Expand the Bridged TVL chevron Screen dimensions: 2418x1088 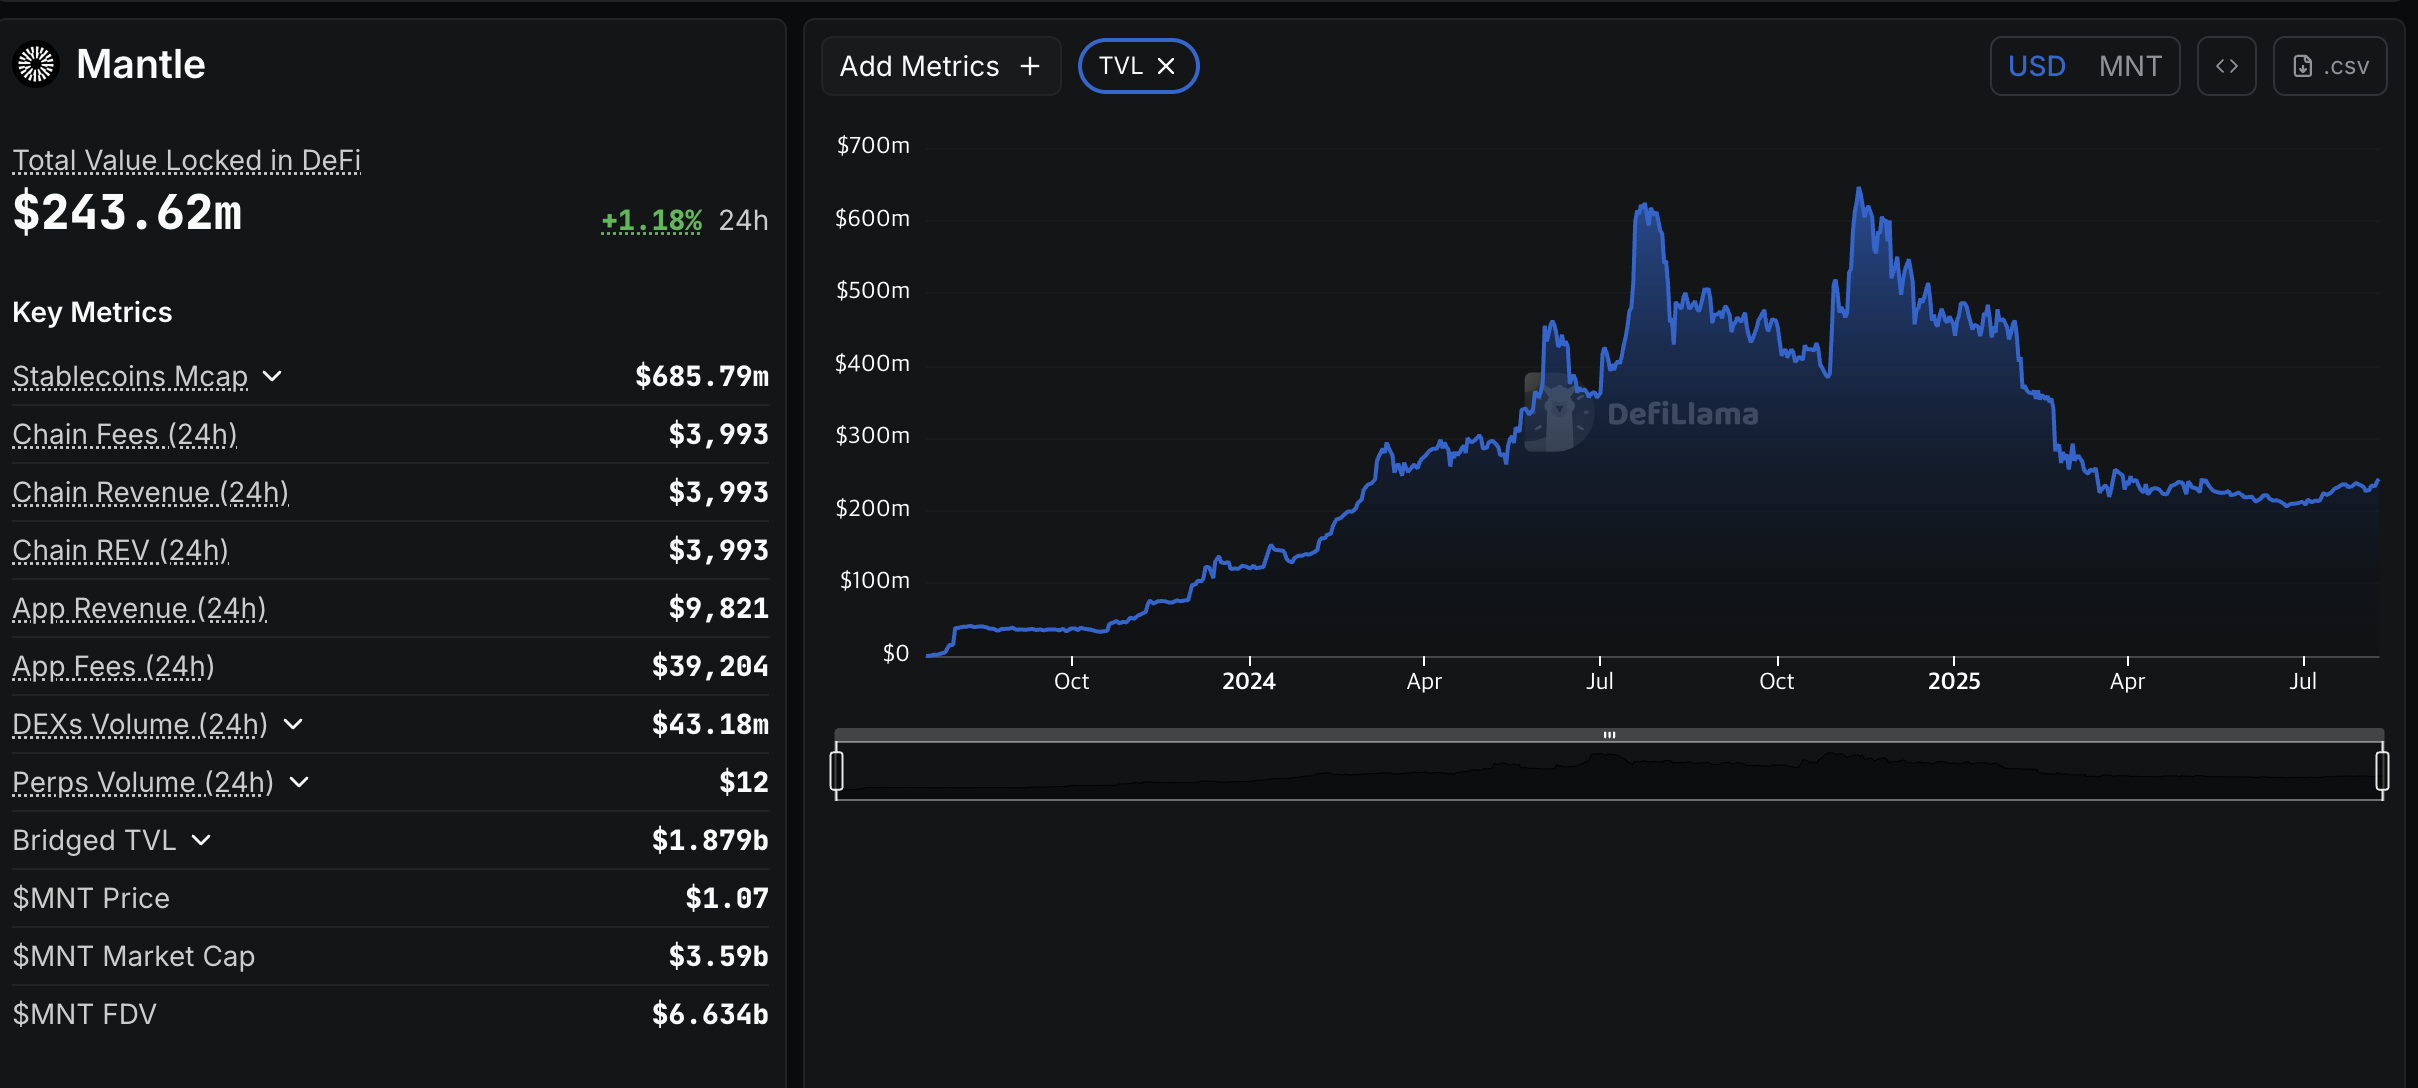pyautogui.click(x=201, y=840)
